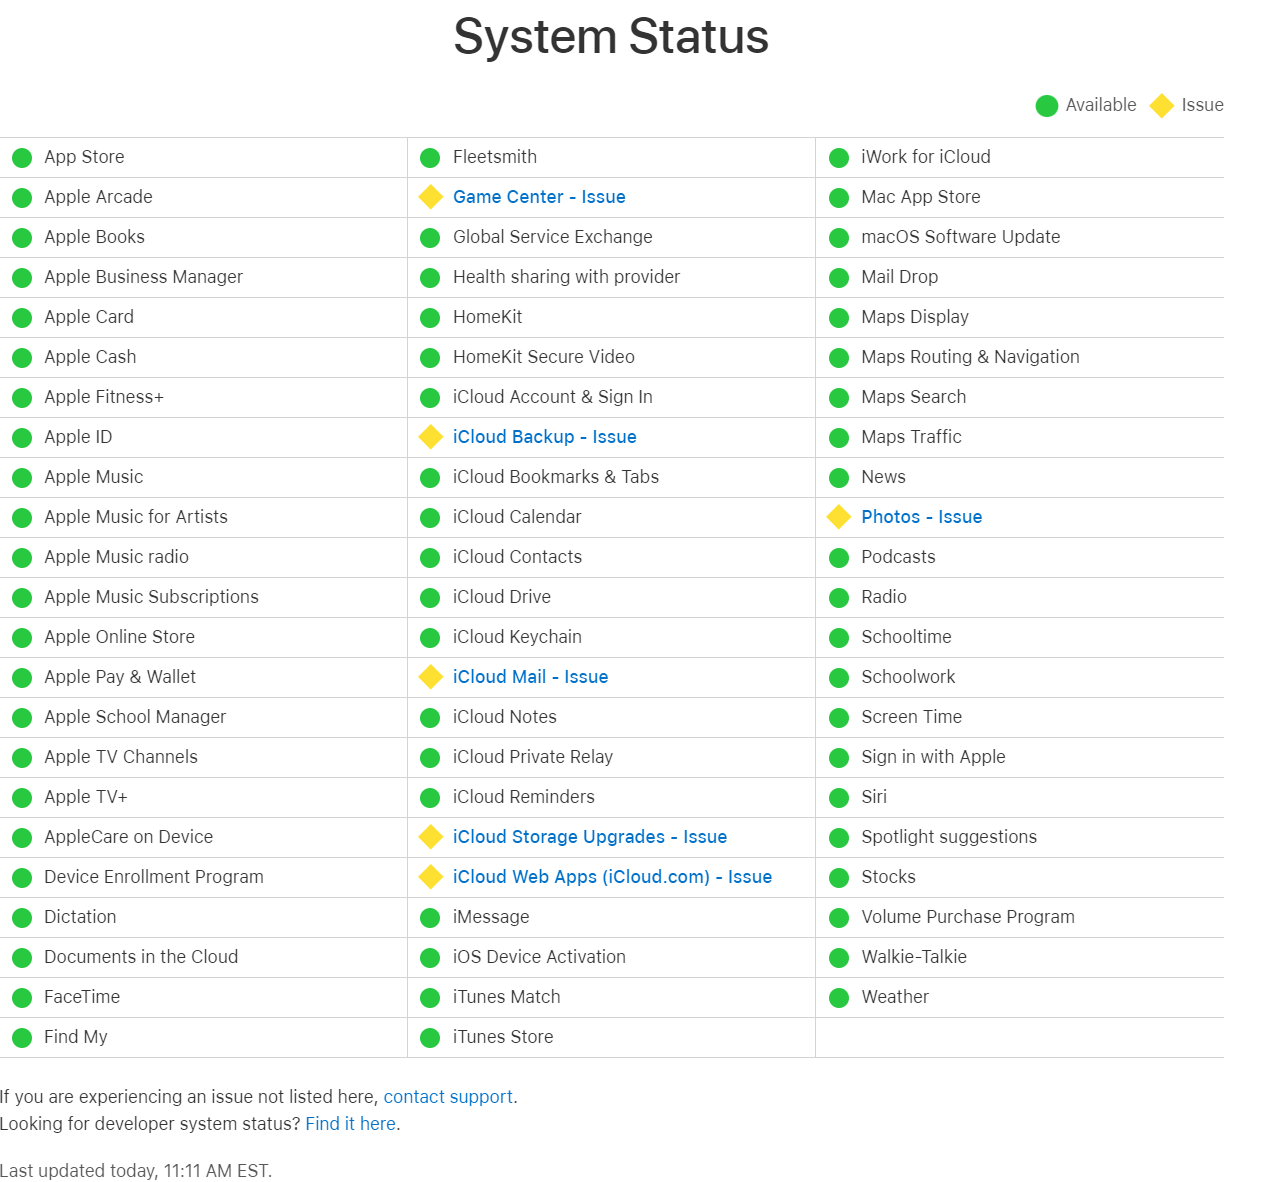Open the iCloud Backup - Issue details
The height and width of the screenshot is (1182, 1269).
tap(545, 437)
